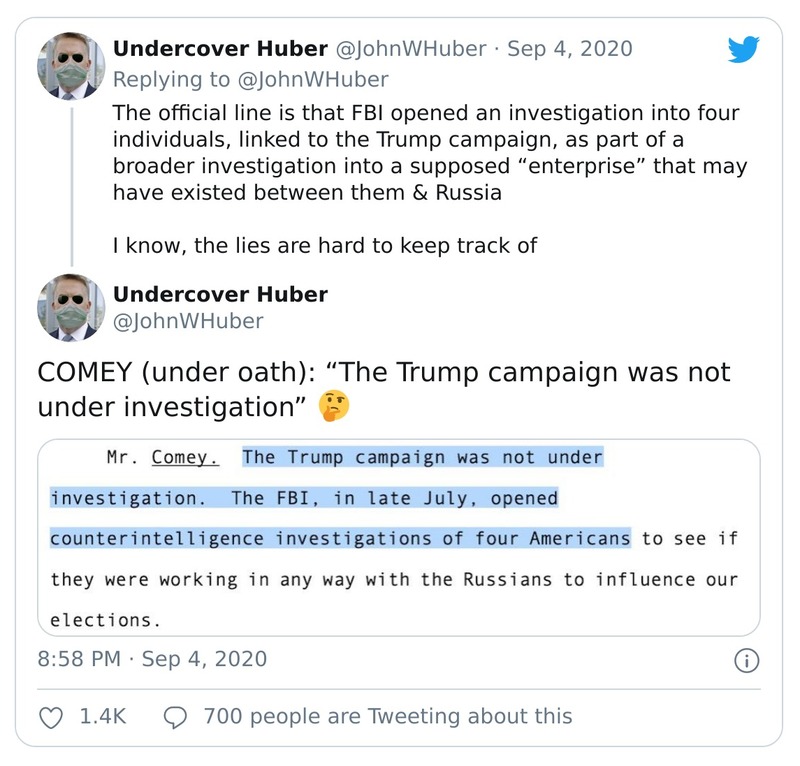The image size is (800, 766).
Task: Open "700 people are Tweeting about this"
Action: 387,716
